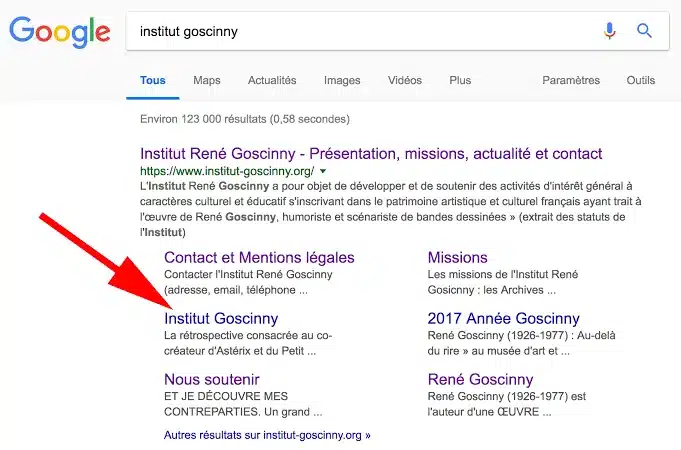Open the René Goscinny sitelink

tap(480, 379)
